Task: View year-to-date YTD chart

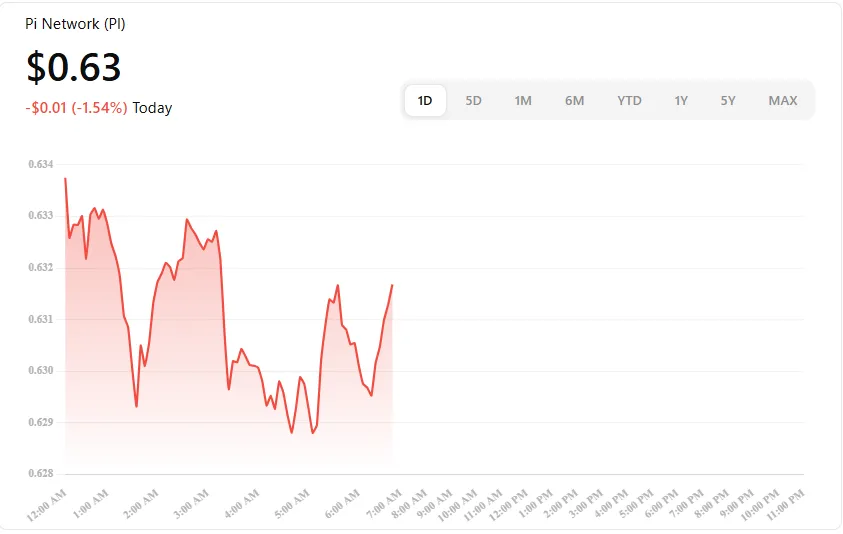Action: [629, 101]
